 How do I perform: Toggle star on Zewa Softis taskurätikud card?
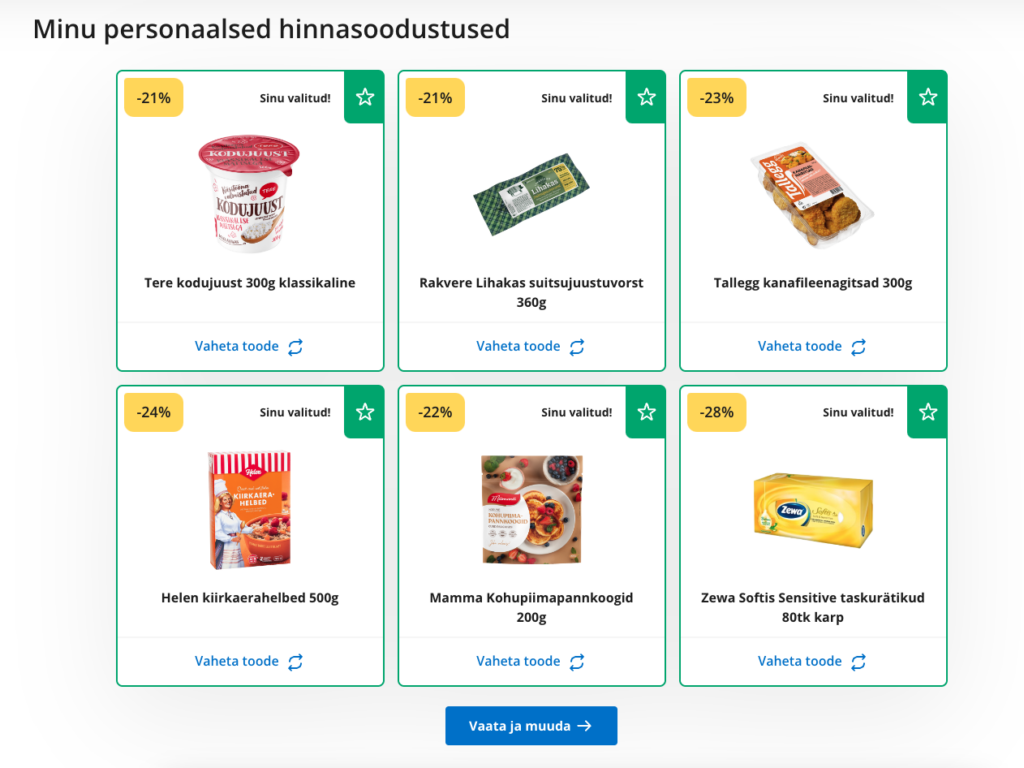(x=928, y=412)
